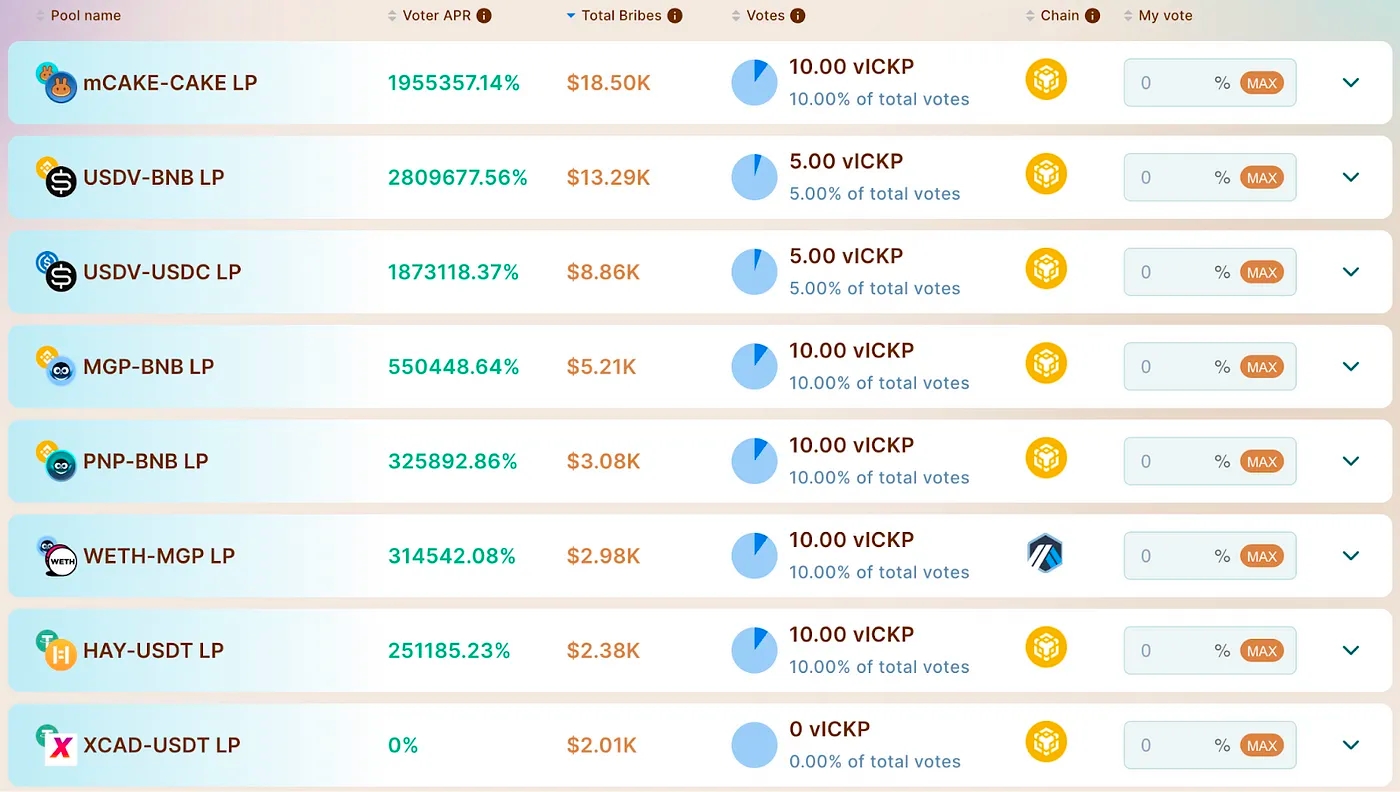Image resolution: width=1400 pixels, height=792 pixels.
Task: Click the Chain column info icon
Action: pyautogui.click(x=1092, y=16)
